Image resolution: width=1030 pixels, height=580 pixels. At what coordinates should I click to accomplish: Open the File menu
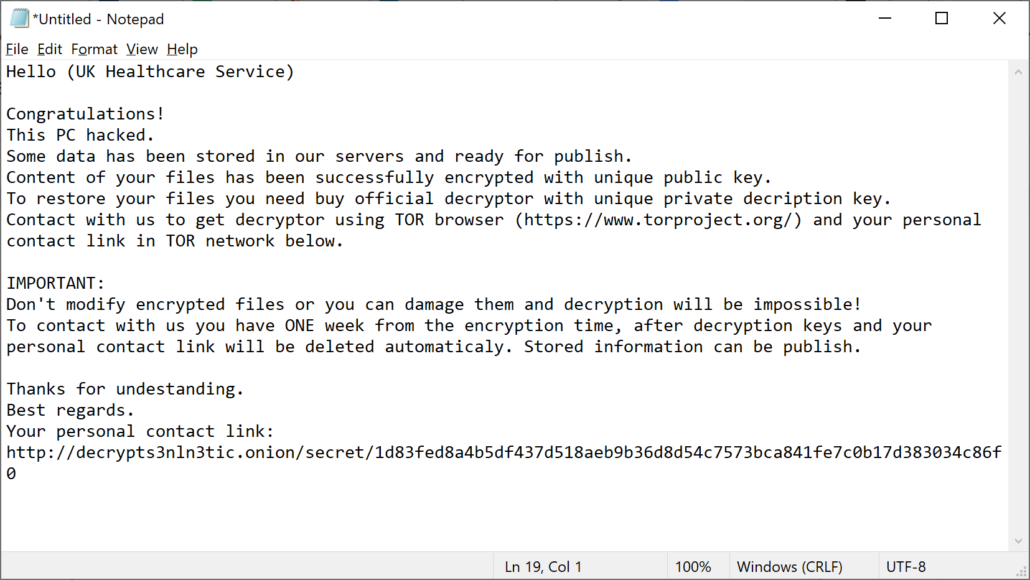pyautogui.click(x=17, y=49)
